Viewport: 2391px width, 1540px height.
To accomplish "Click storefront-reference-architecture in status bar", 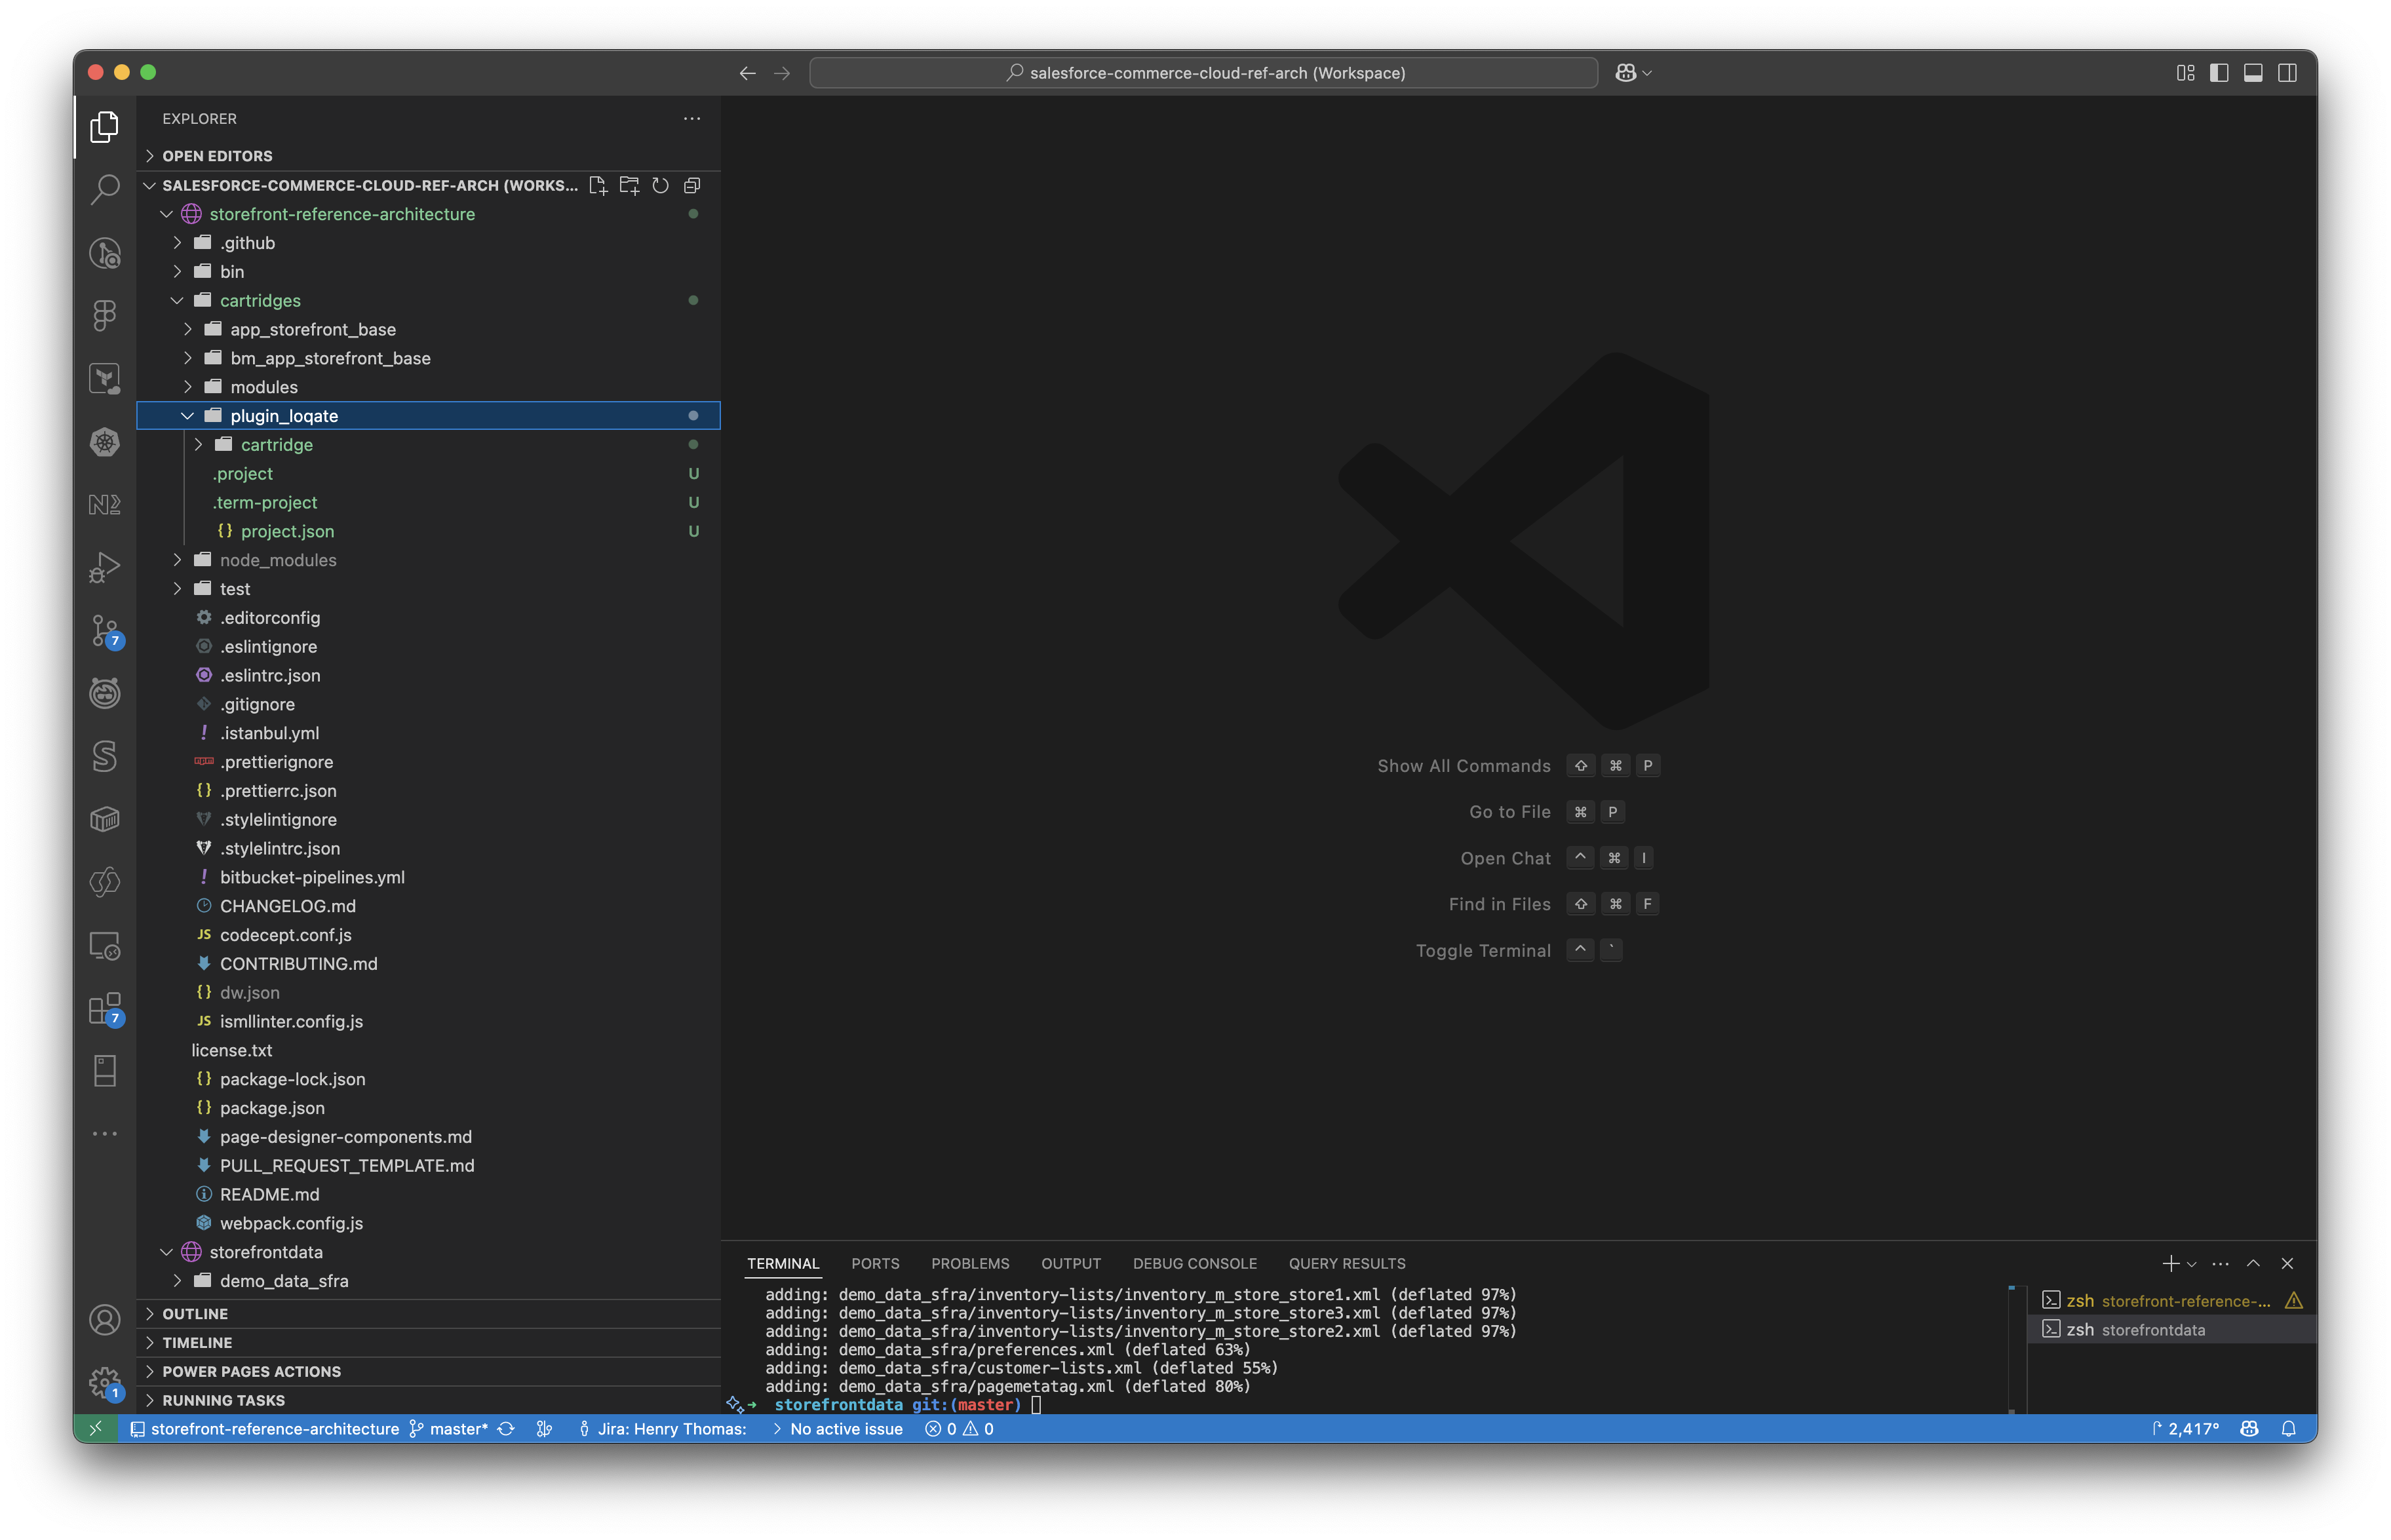I will pyautogui.click(x=265, y=1429).
